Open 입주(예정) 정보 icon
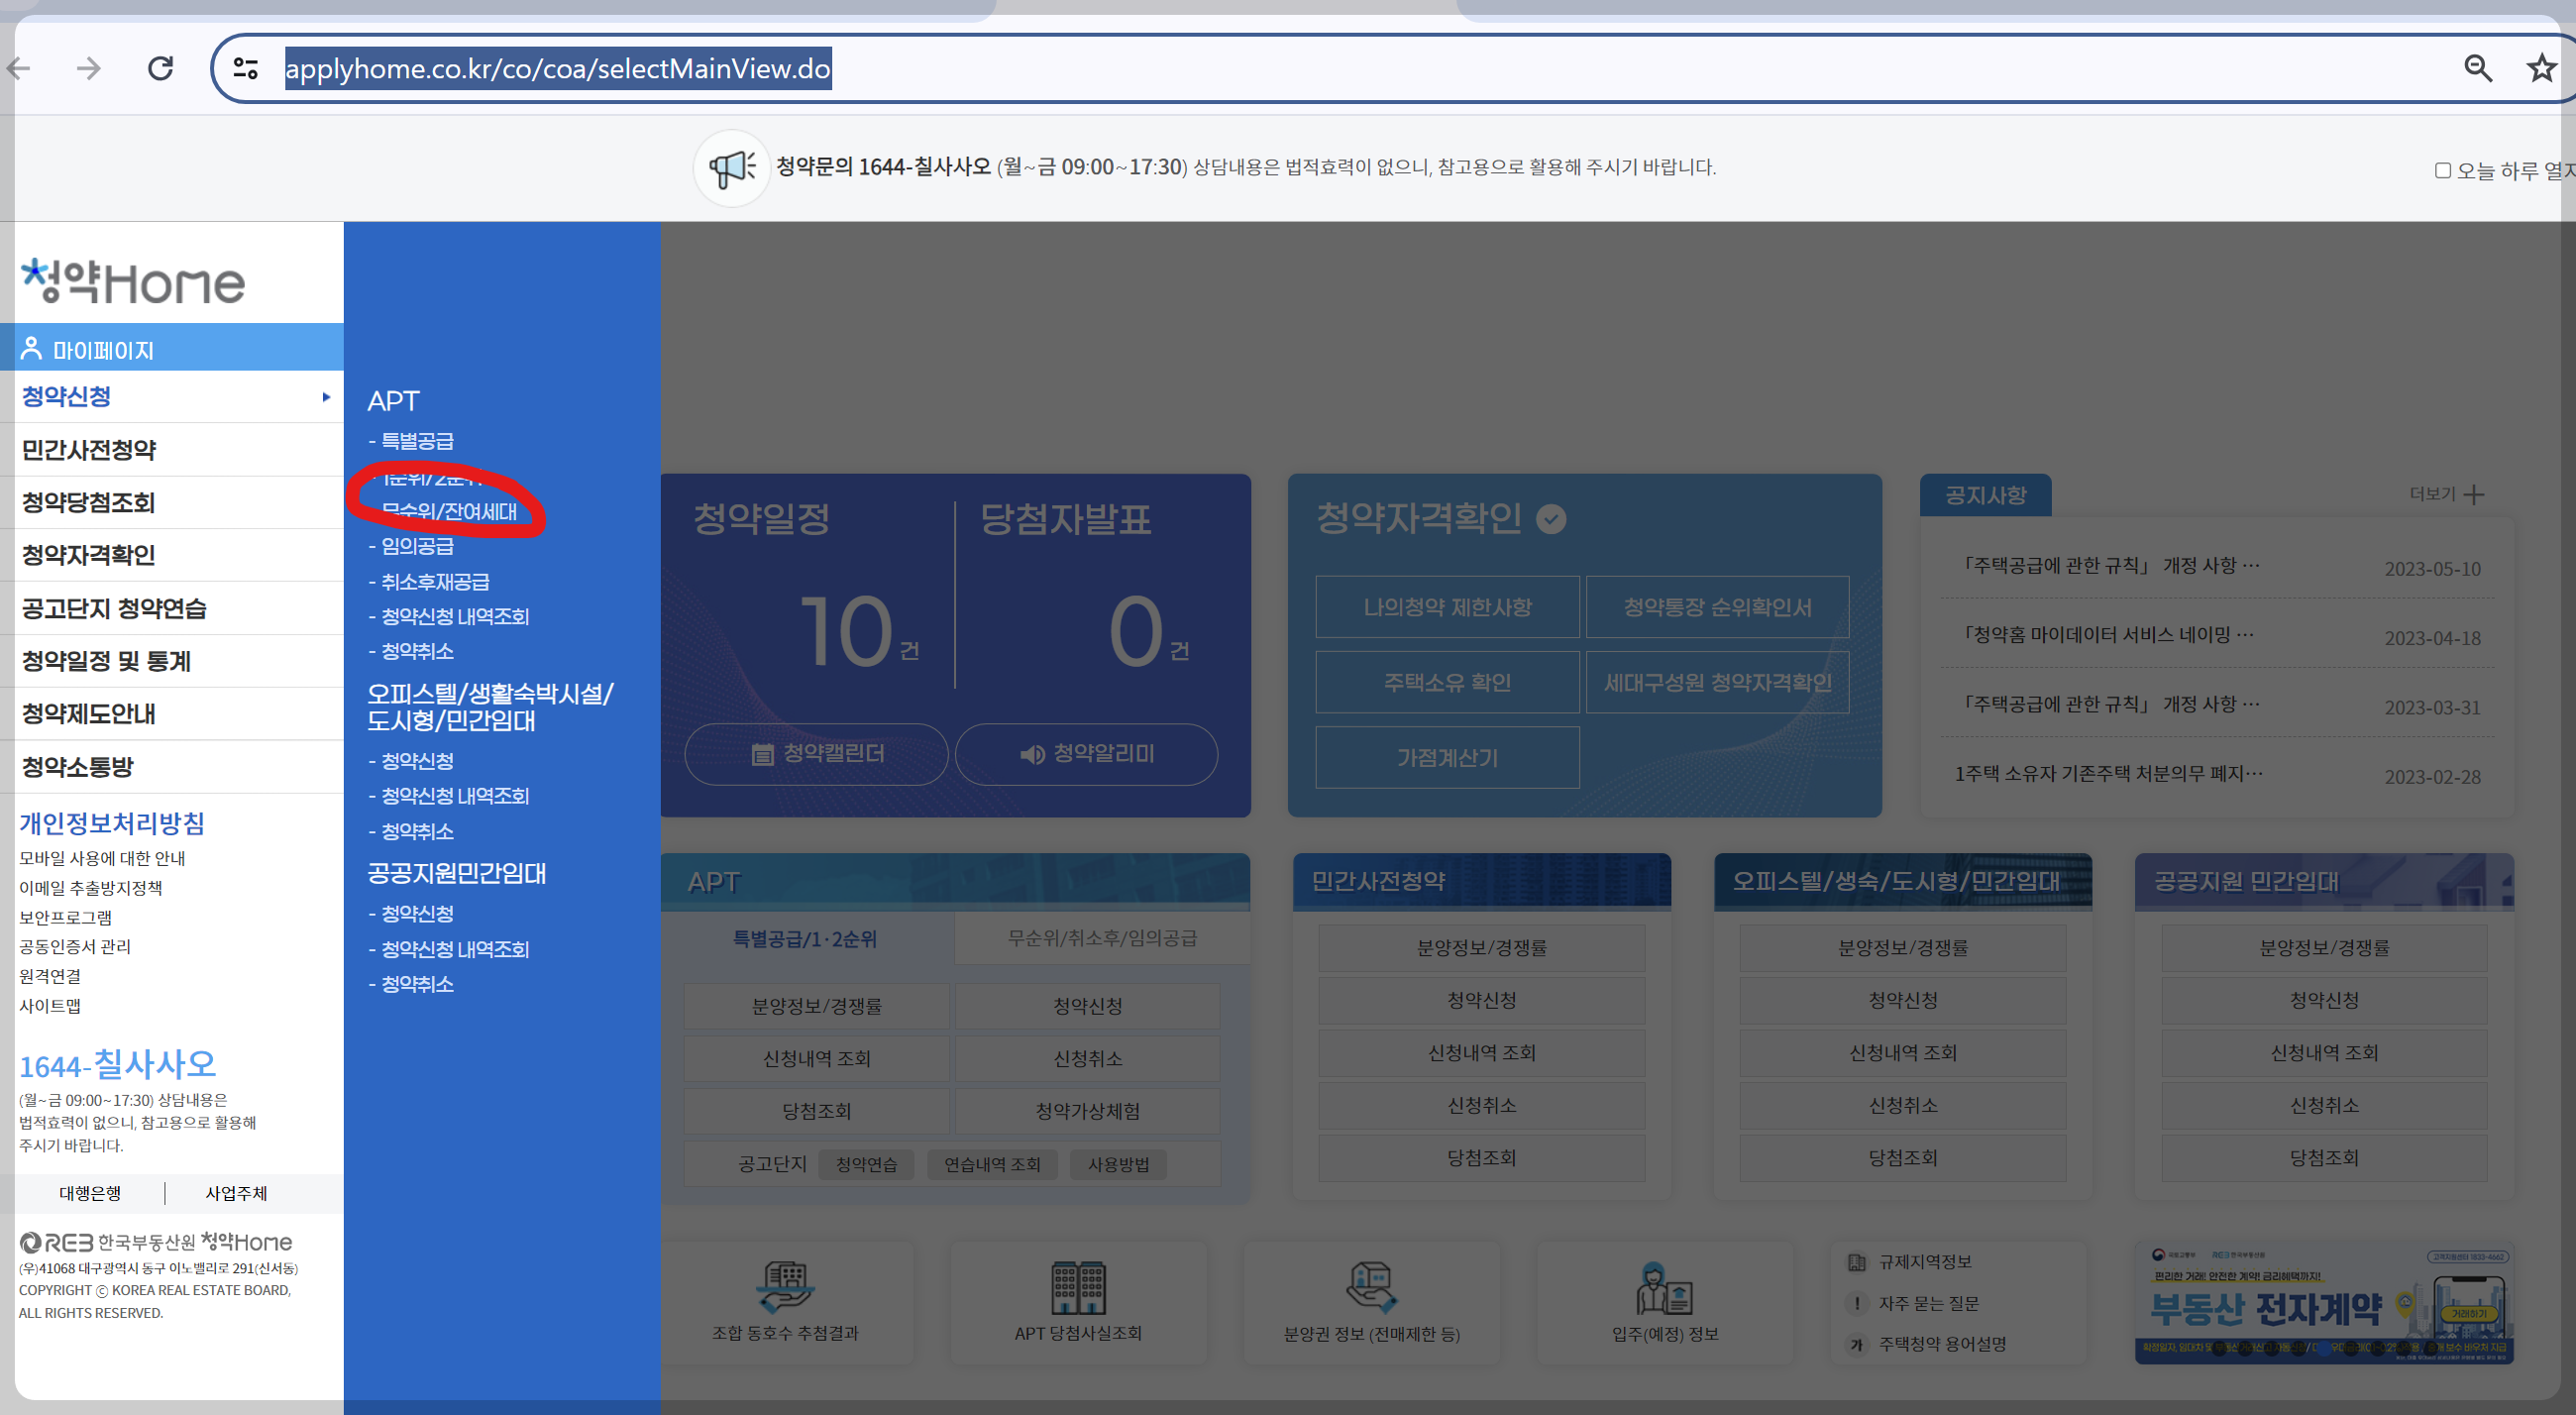The image size is (2576, 1415). pyautogui.click(x=1664, y=1287)
